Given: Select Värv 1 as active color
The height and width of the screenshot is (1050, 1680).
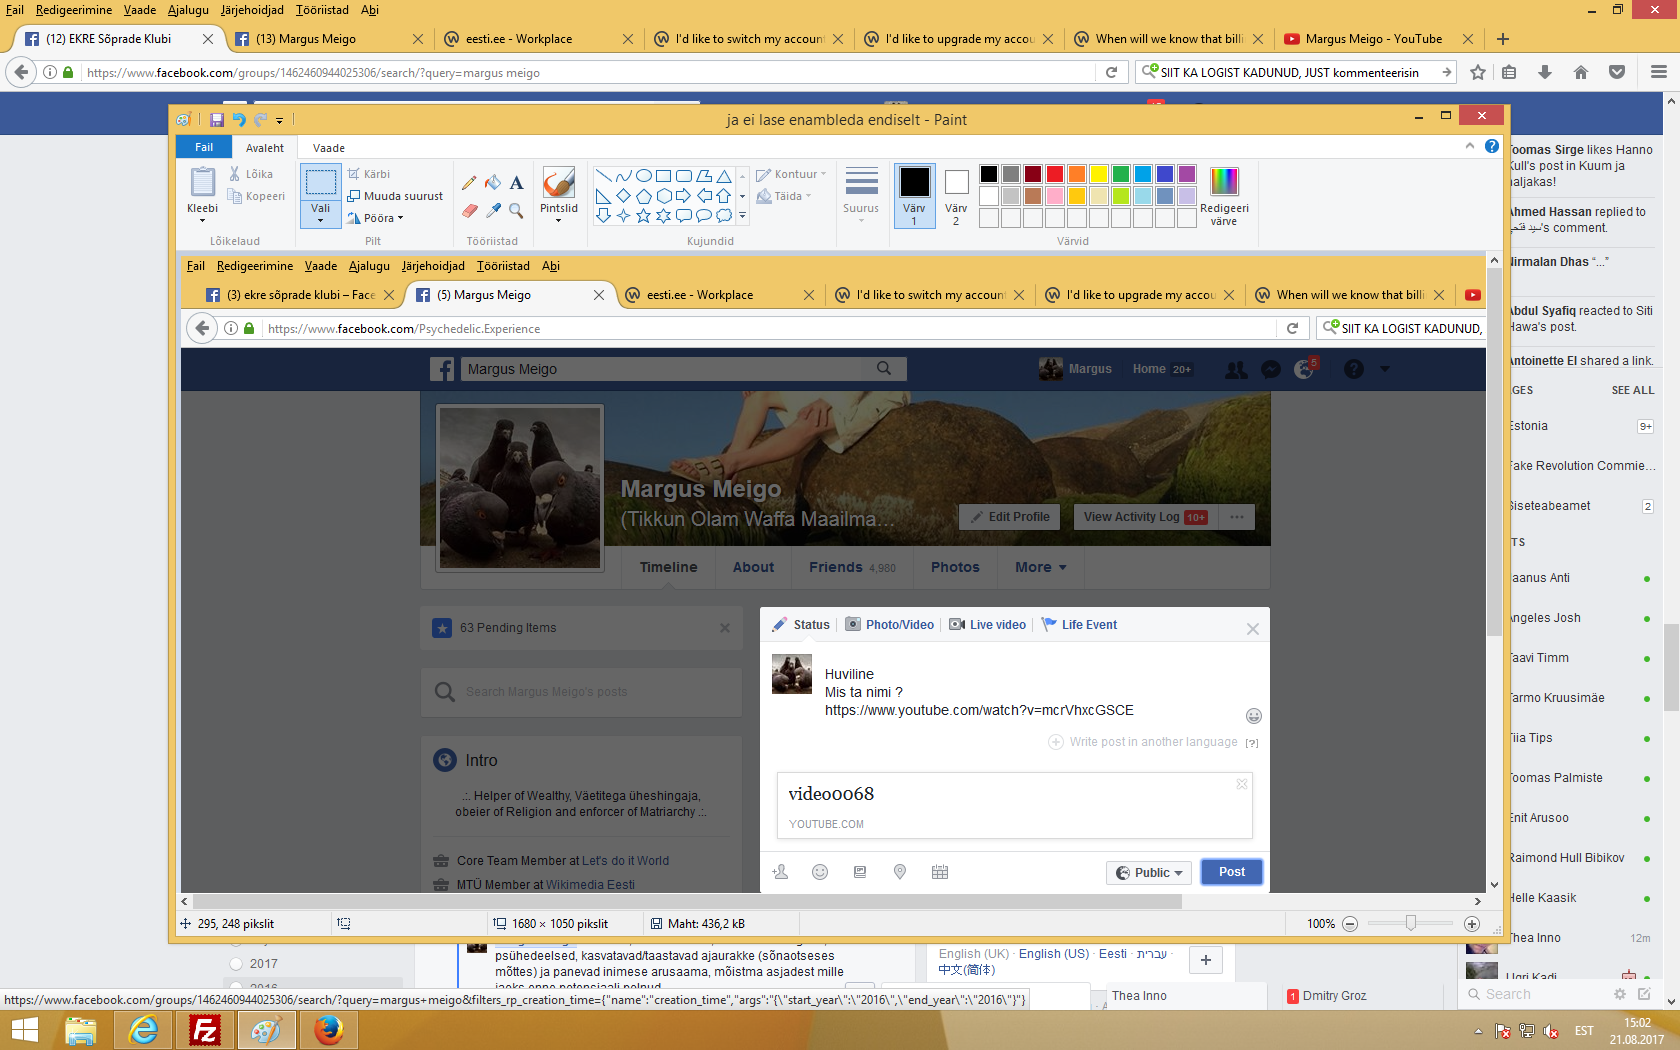Looking at the screenshot, I should pyautogui.click(x=914, y=196).
